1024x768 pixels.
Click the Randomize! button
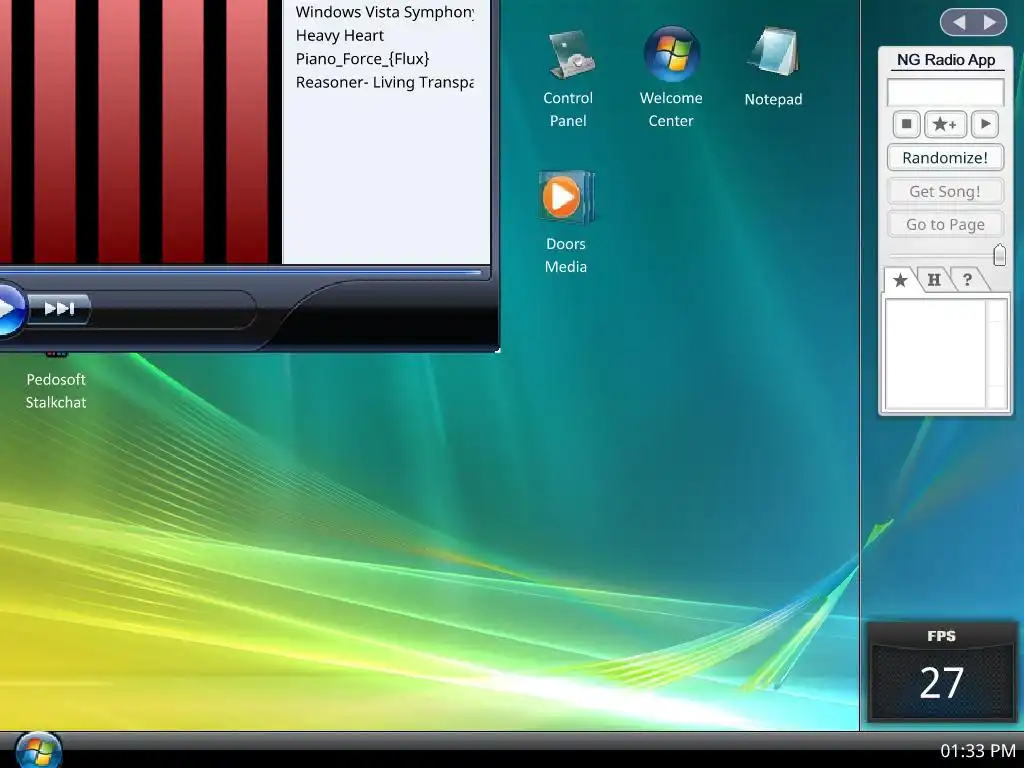coord(945,157)
